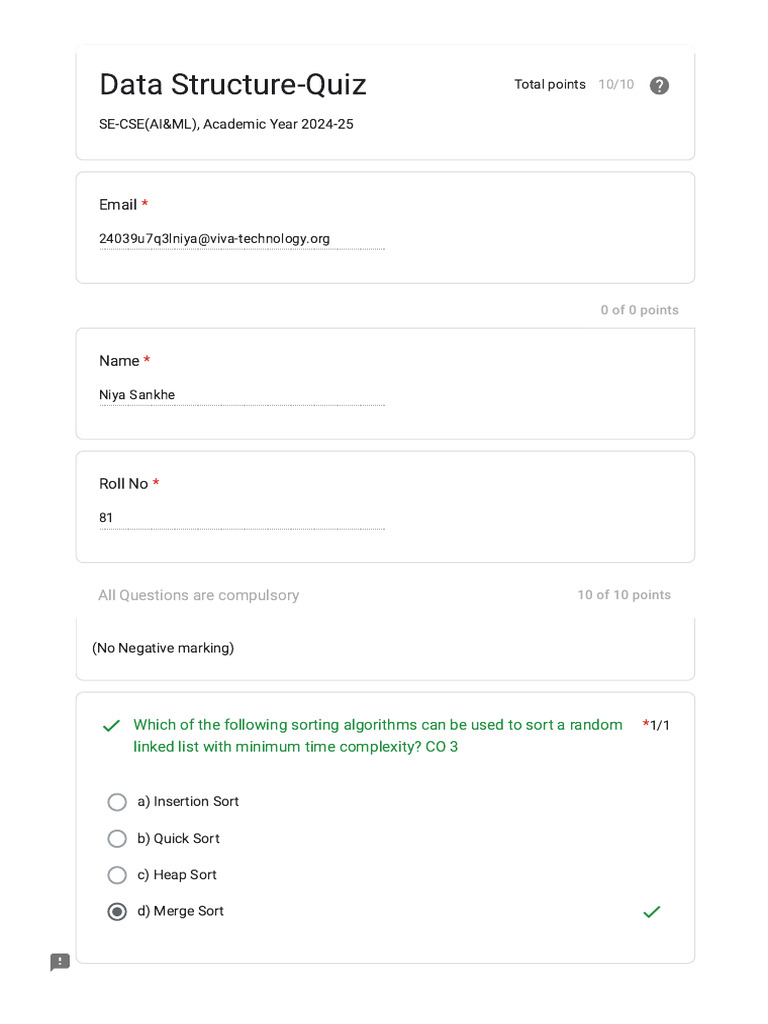Image resolution: width=768 pixels, height=1024 pixels.
Task: Choose the Heap Sort radio option
Action: (x=117, y=875)
